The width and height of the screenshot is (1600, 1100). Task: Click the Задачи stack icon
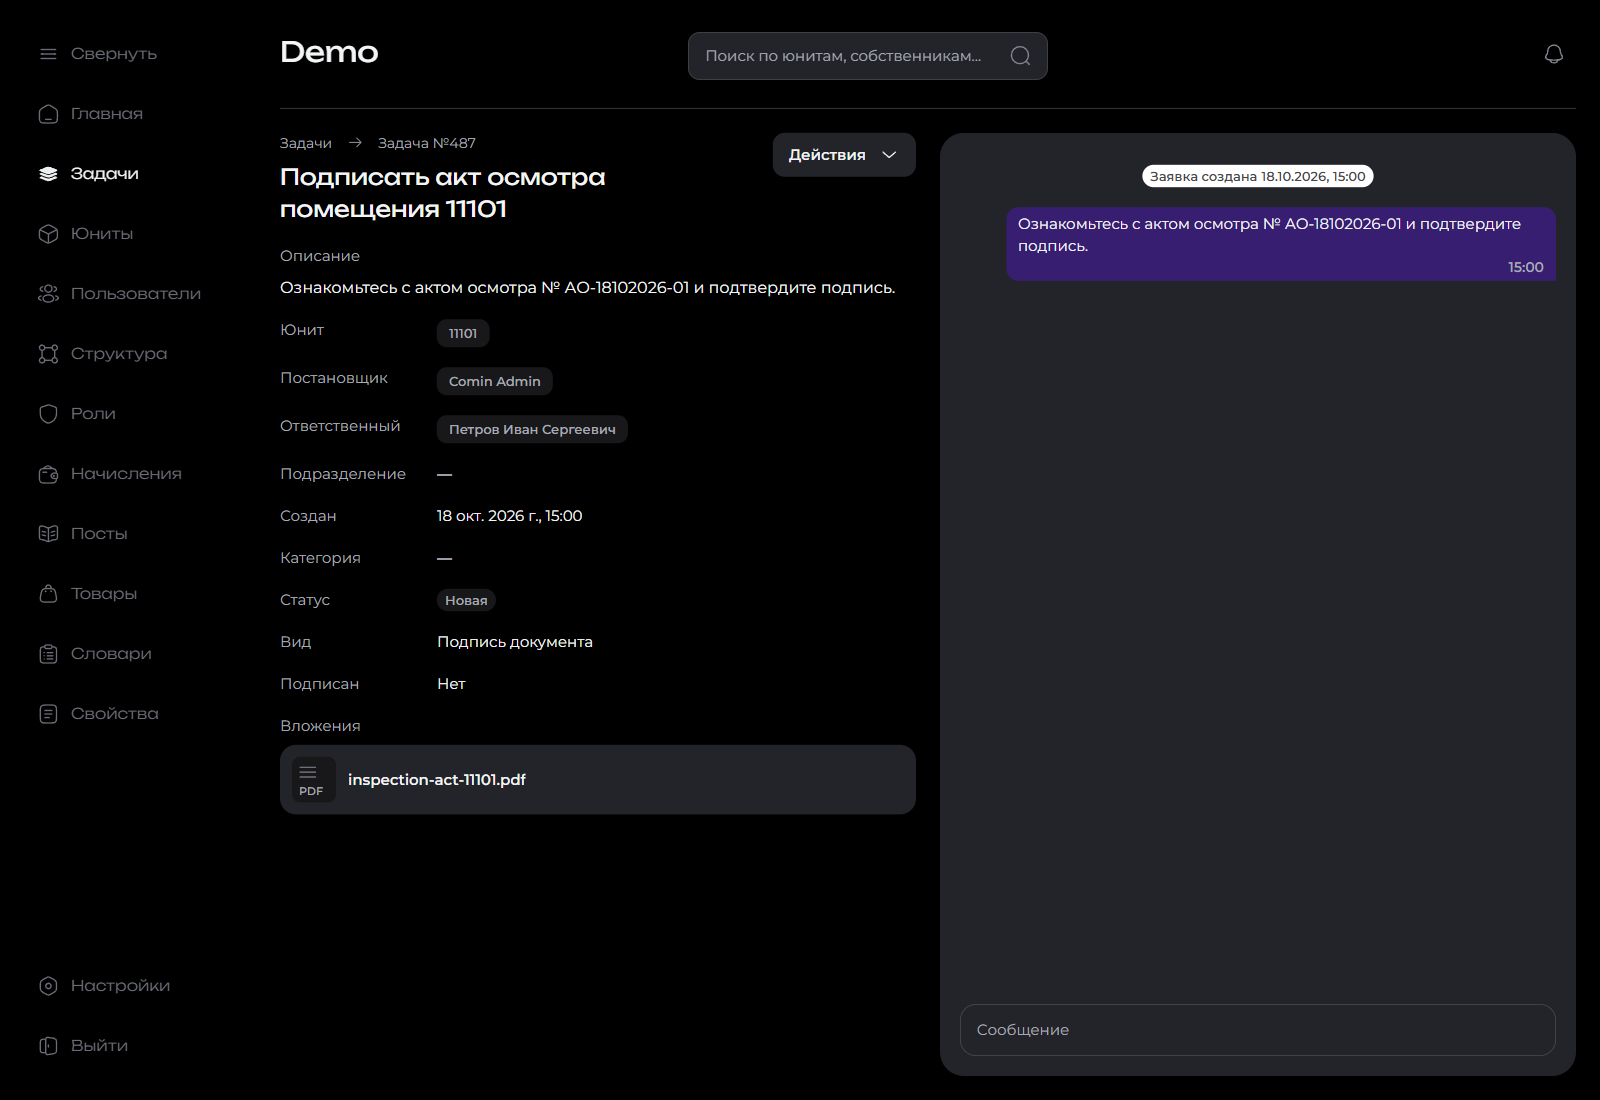[48, 174]
